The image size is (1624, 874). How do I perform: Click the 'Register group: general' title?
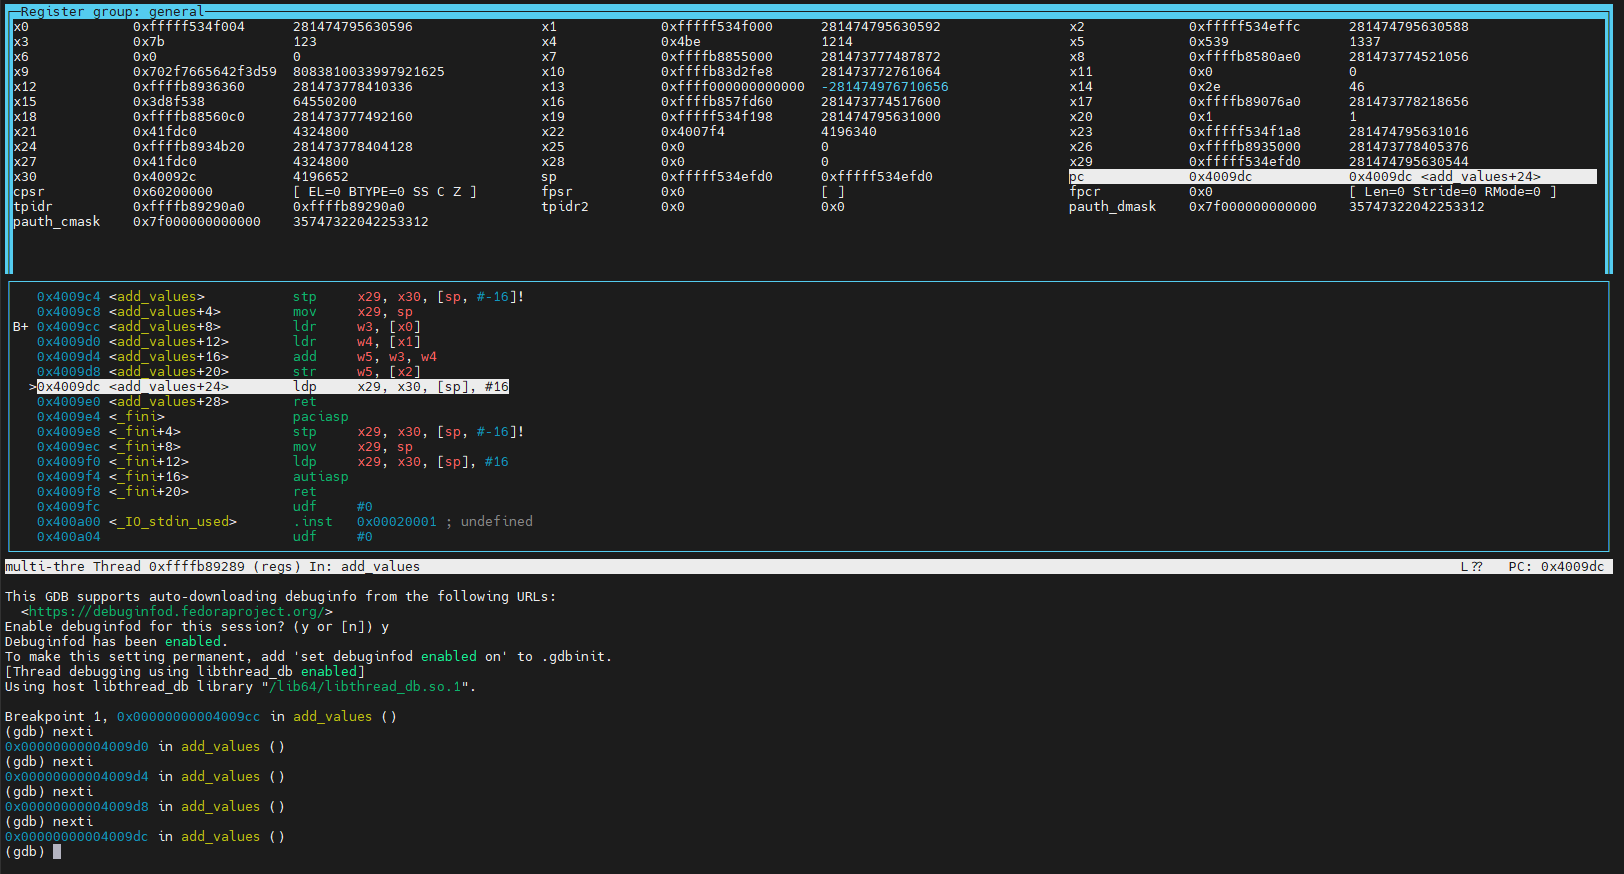(x=113, y=12)
